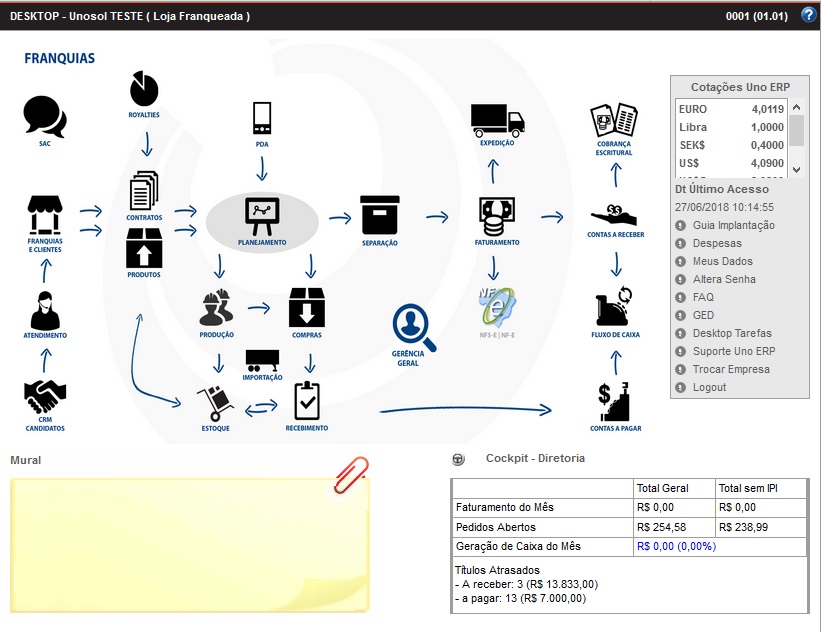This screenshot has height=632, width=821.
Task: Open the Estoque hand truck icon
Action: point(215,404)
